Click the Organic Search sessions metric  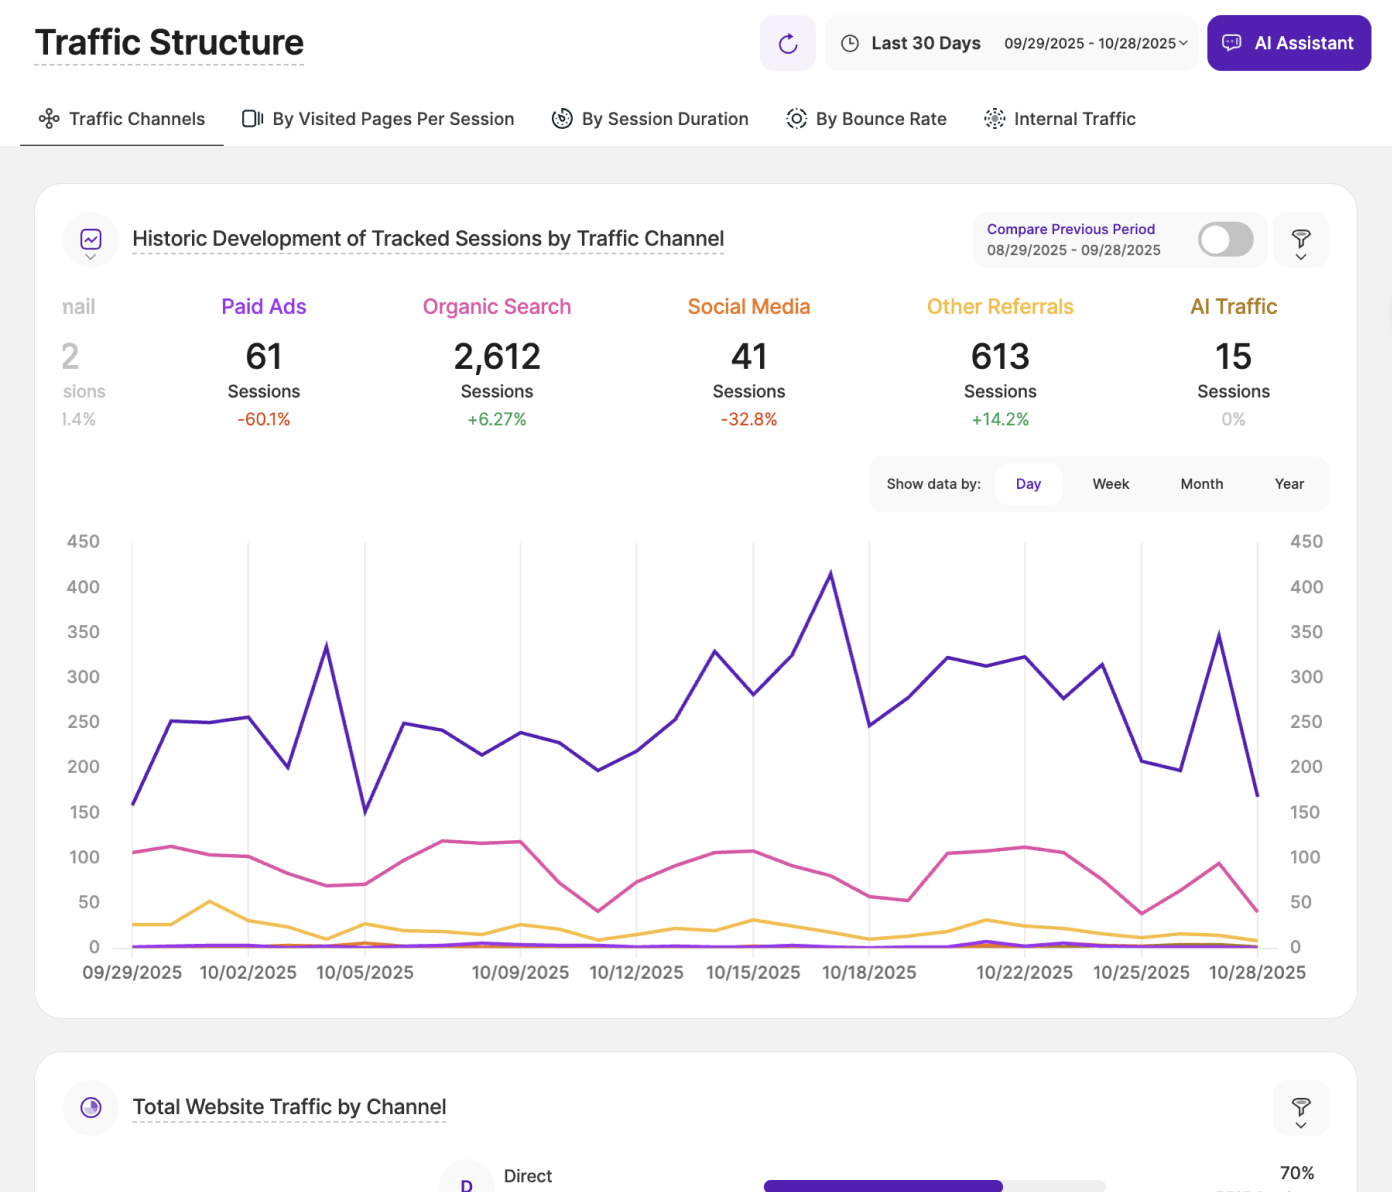click(x=497, y=356)
